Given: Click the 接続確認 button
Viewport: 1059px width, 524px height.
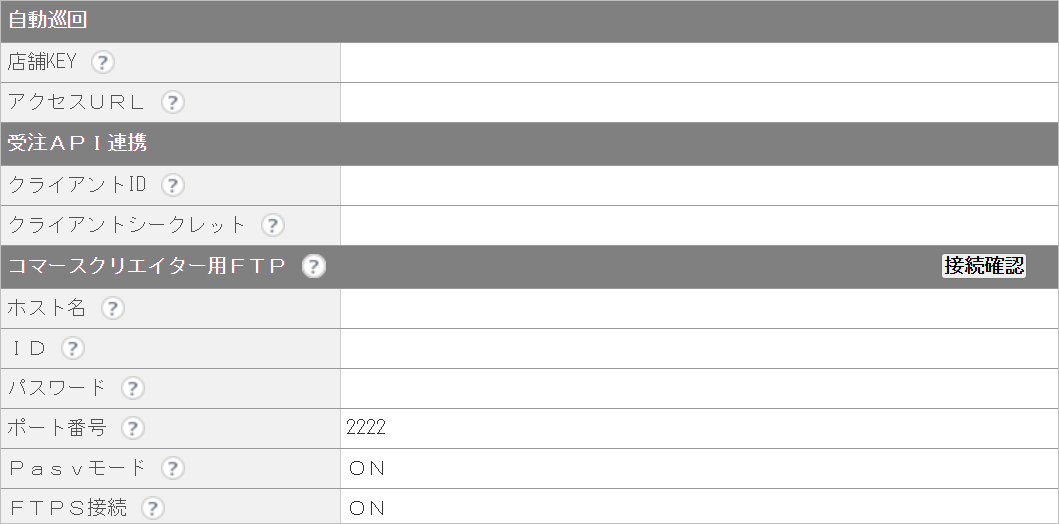Looking at the screenshot, I should click(984, 266).
